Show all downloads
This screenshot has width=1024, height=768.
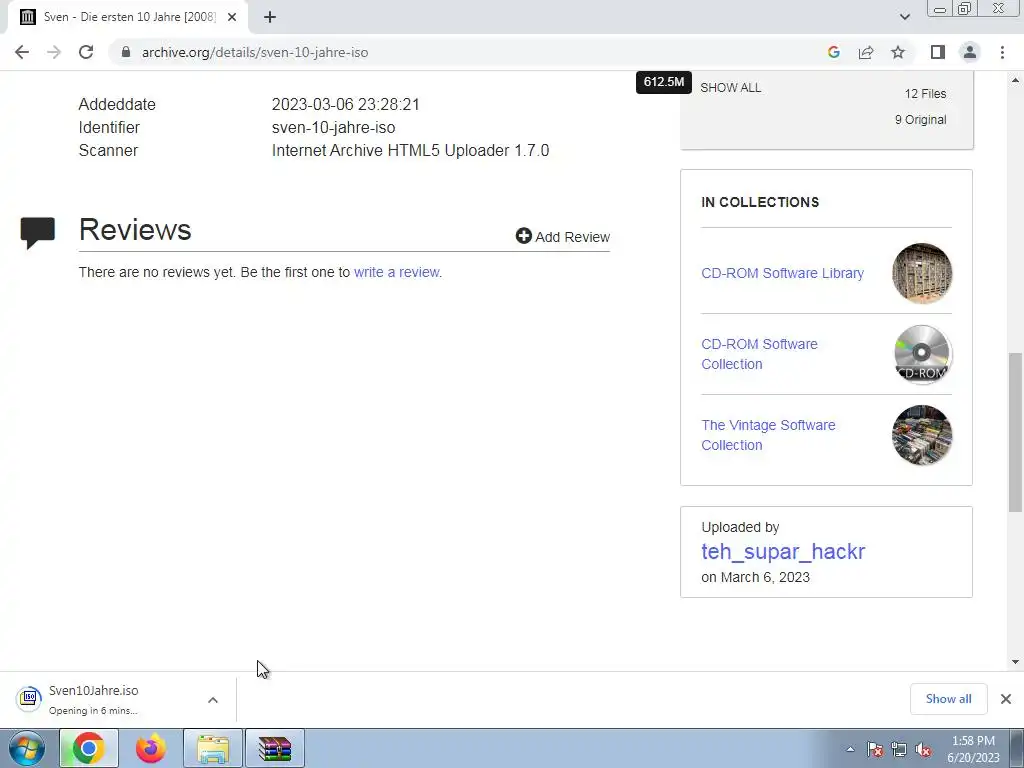click(x=948, y=699)
